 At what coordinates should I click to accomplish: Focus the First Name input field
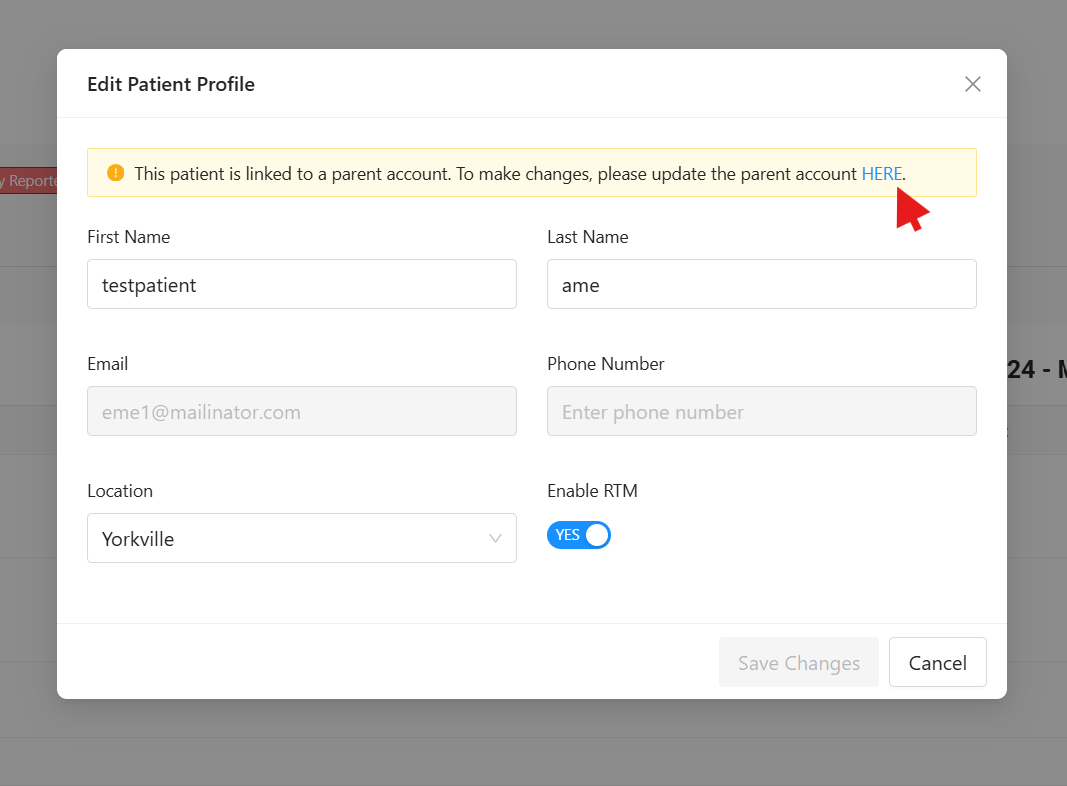[x=301, y=284]
